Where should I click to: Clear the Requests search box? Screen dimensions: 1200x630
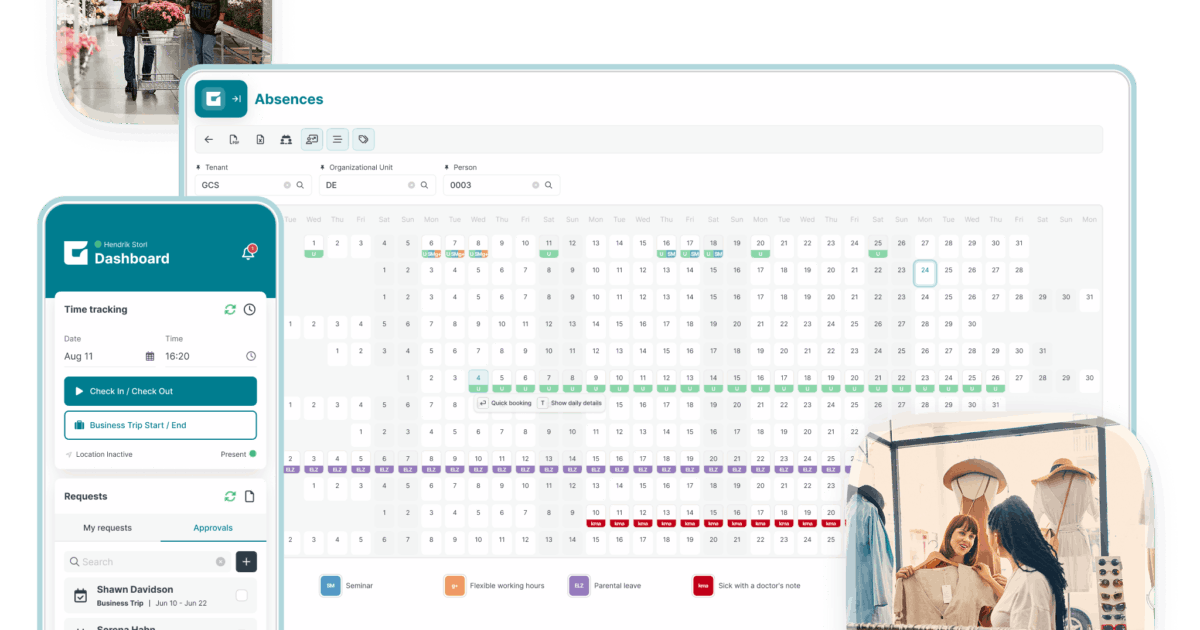tap(220, 562)
